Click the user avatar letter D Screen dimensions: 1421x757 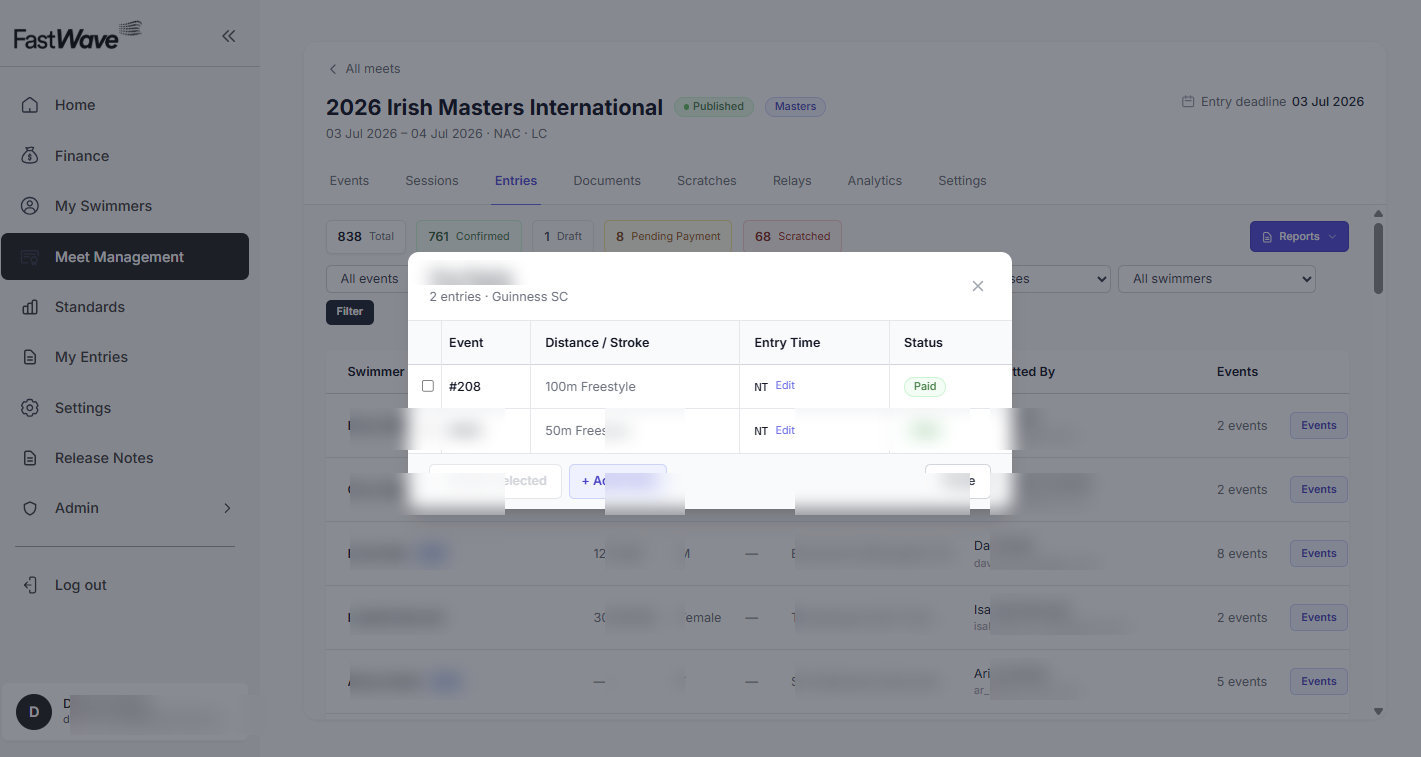tap(33, 712)
